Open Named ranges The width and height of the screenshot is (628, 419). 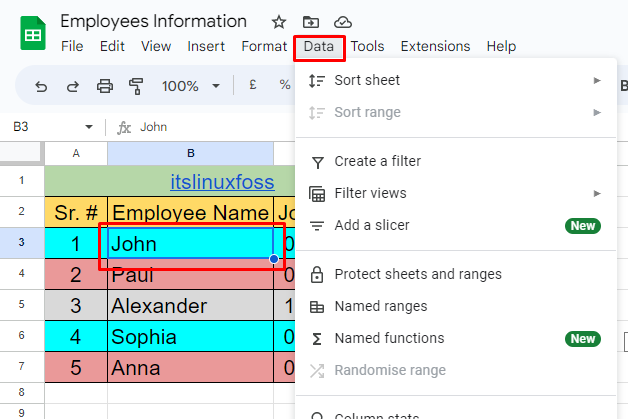(x=456, y=306)
